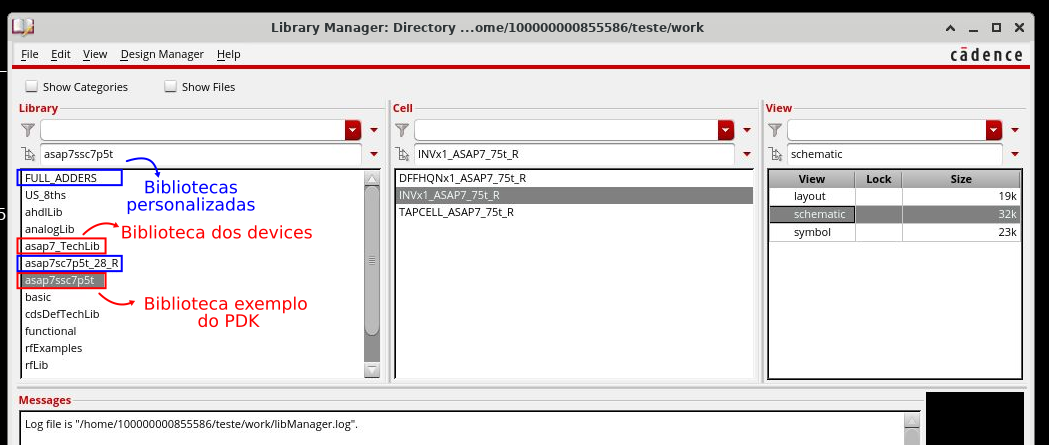Select the asap7_TechLib library

(62, 246)
